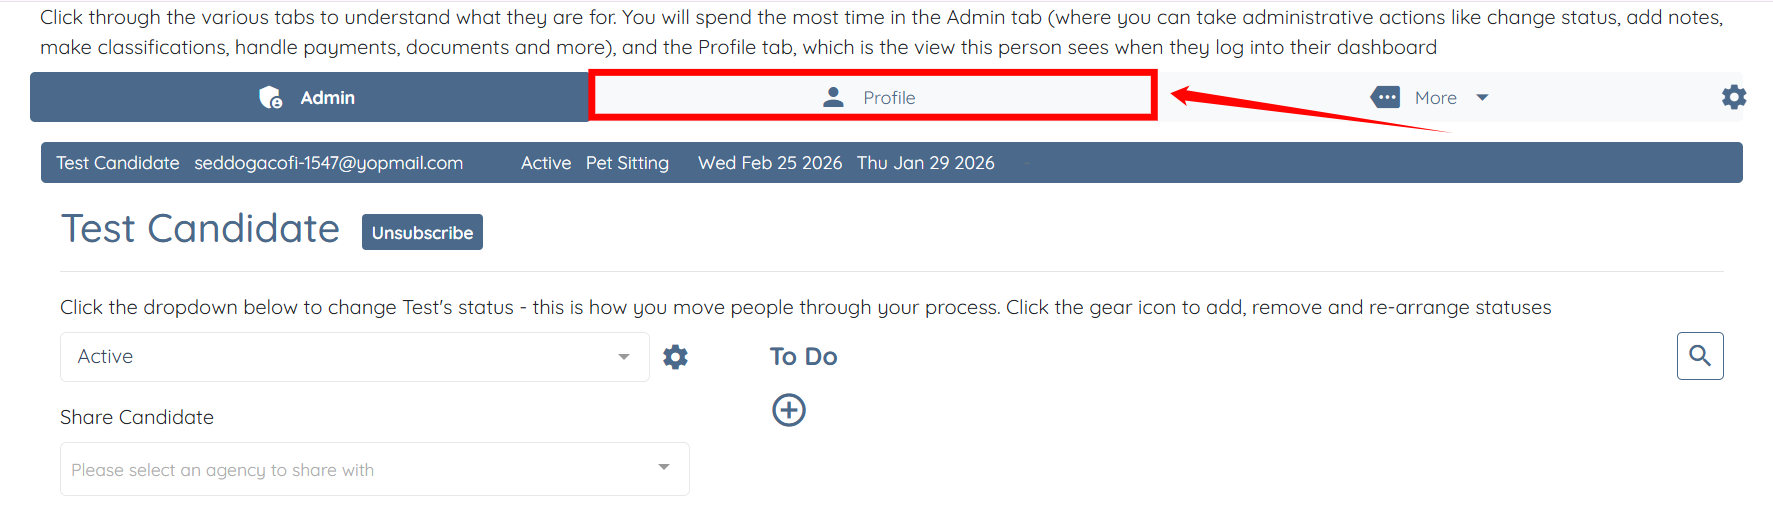The height and width of the screenshot is (530, 1773).
Task: Open the Active status dropdown
Action: tap(340, 357)
